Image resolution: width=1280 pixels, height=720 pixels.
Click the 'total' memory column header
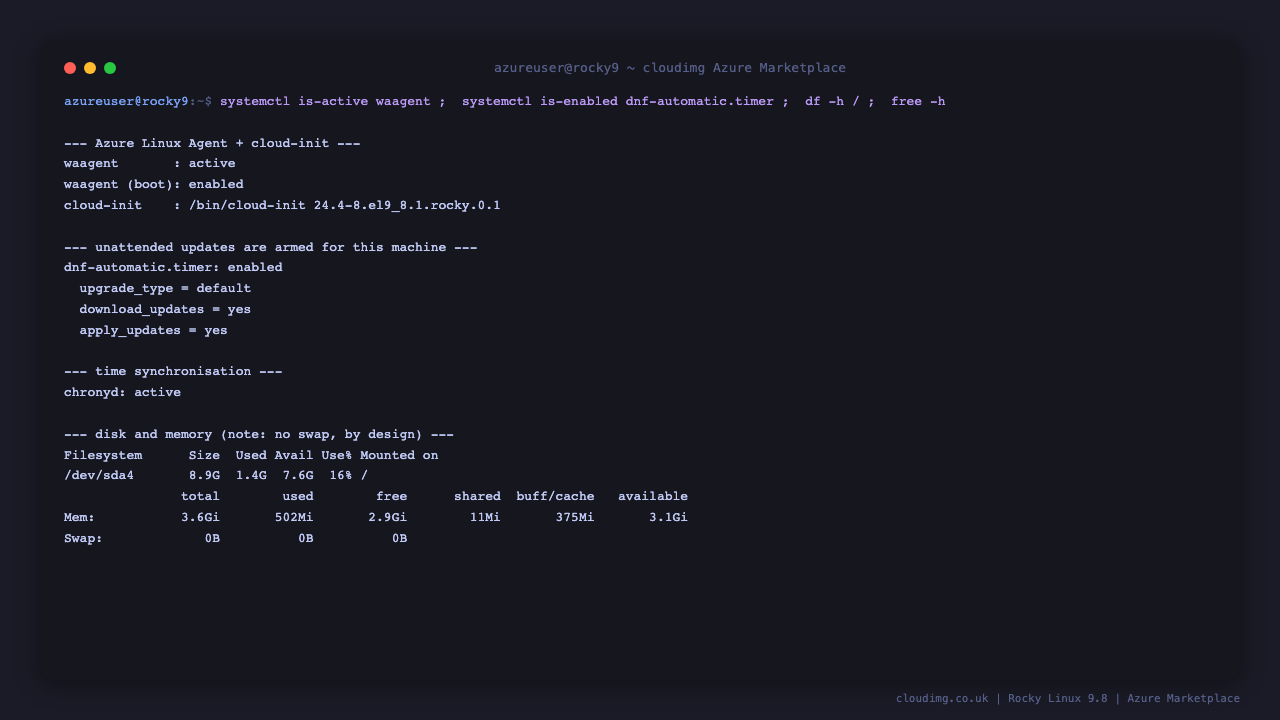pyautogui.click(x=200, y=496)
